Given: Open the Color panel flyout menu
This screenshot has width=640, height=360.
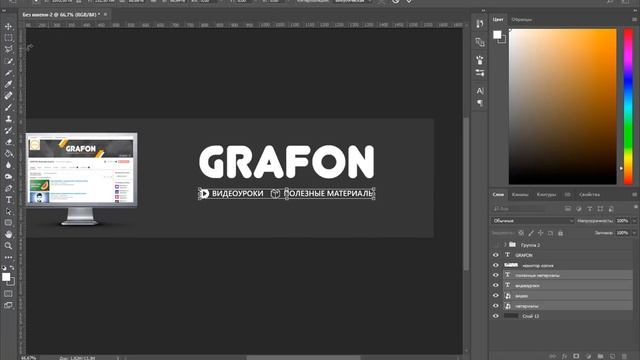Looking at the screenshot, I should pos(634,19).
